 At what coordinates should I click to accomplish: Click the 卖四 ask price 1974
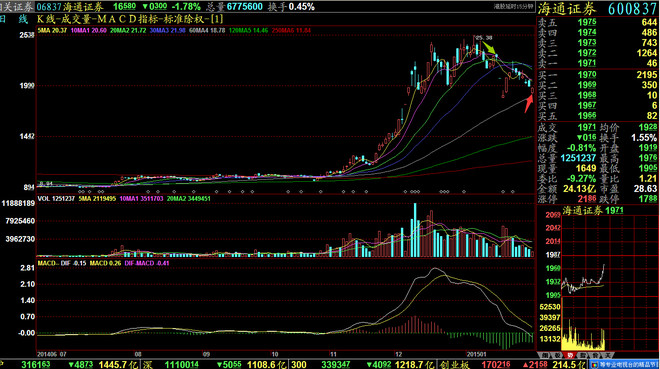click(587, 32)
